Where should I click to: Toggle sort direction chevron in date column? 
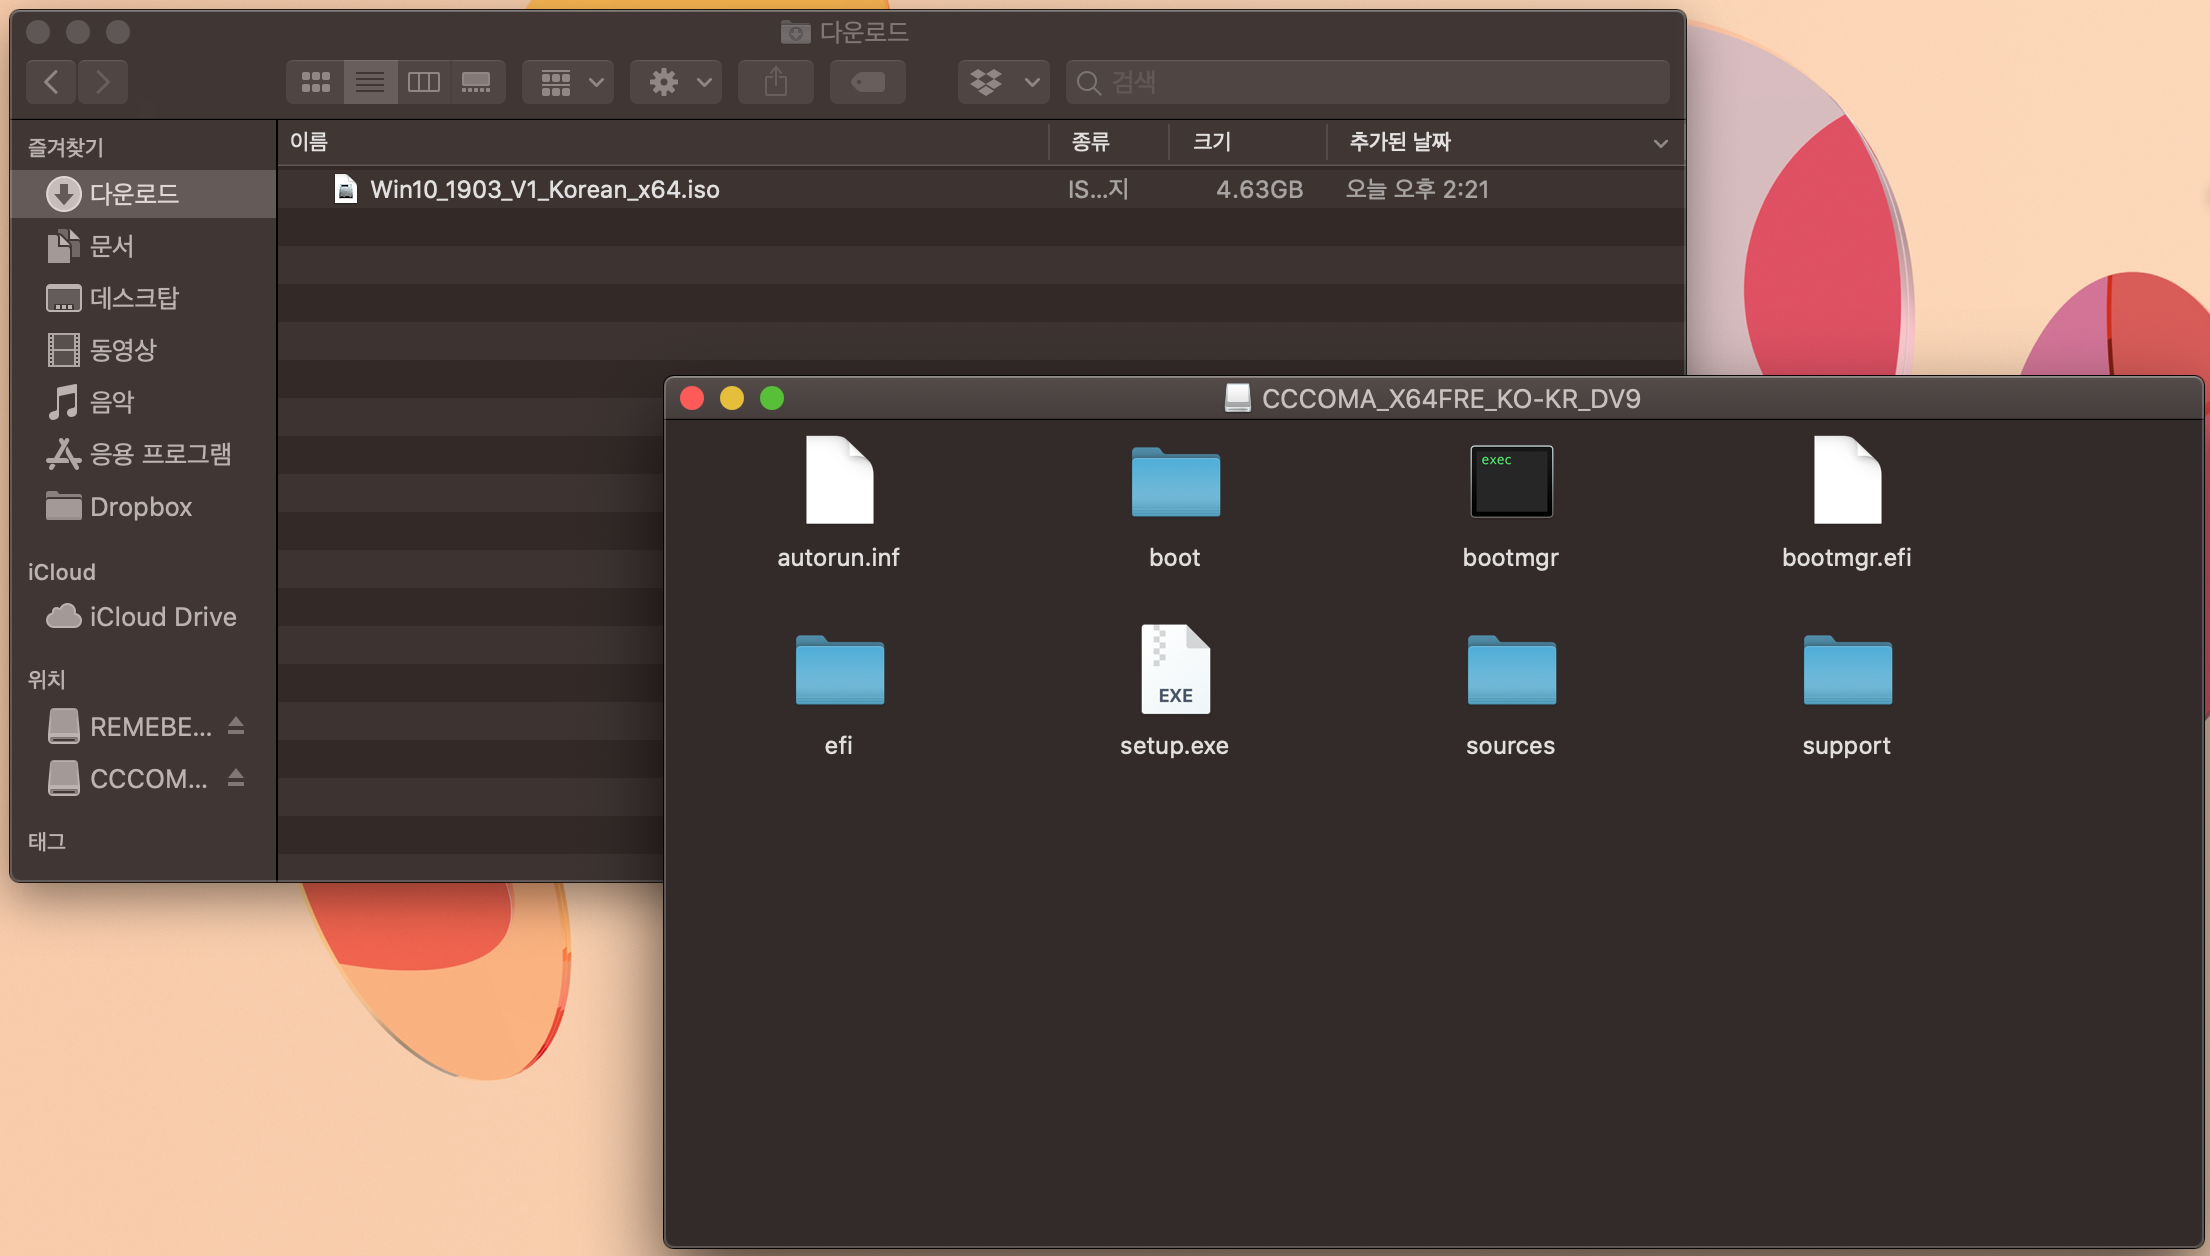tap(1660, 143)
